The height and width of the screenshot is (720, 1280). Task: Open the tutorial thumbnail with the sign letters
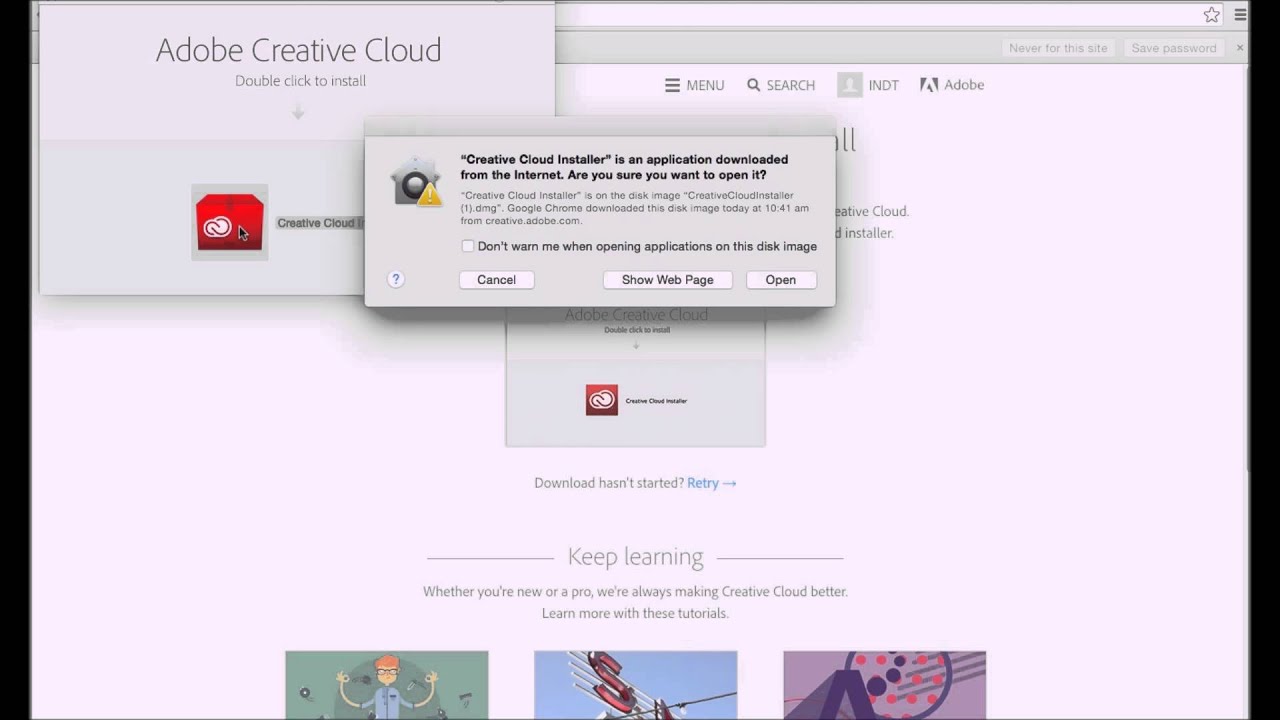[x=636, y=685]
